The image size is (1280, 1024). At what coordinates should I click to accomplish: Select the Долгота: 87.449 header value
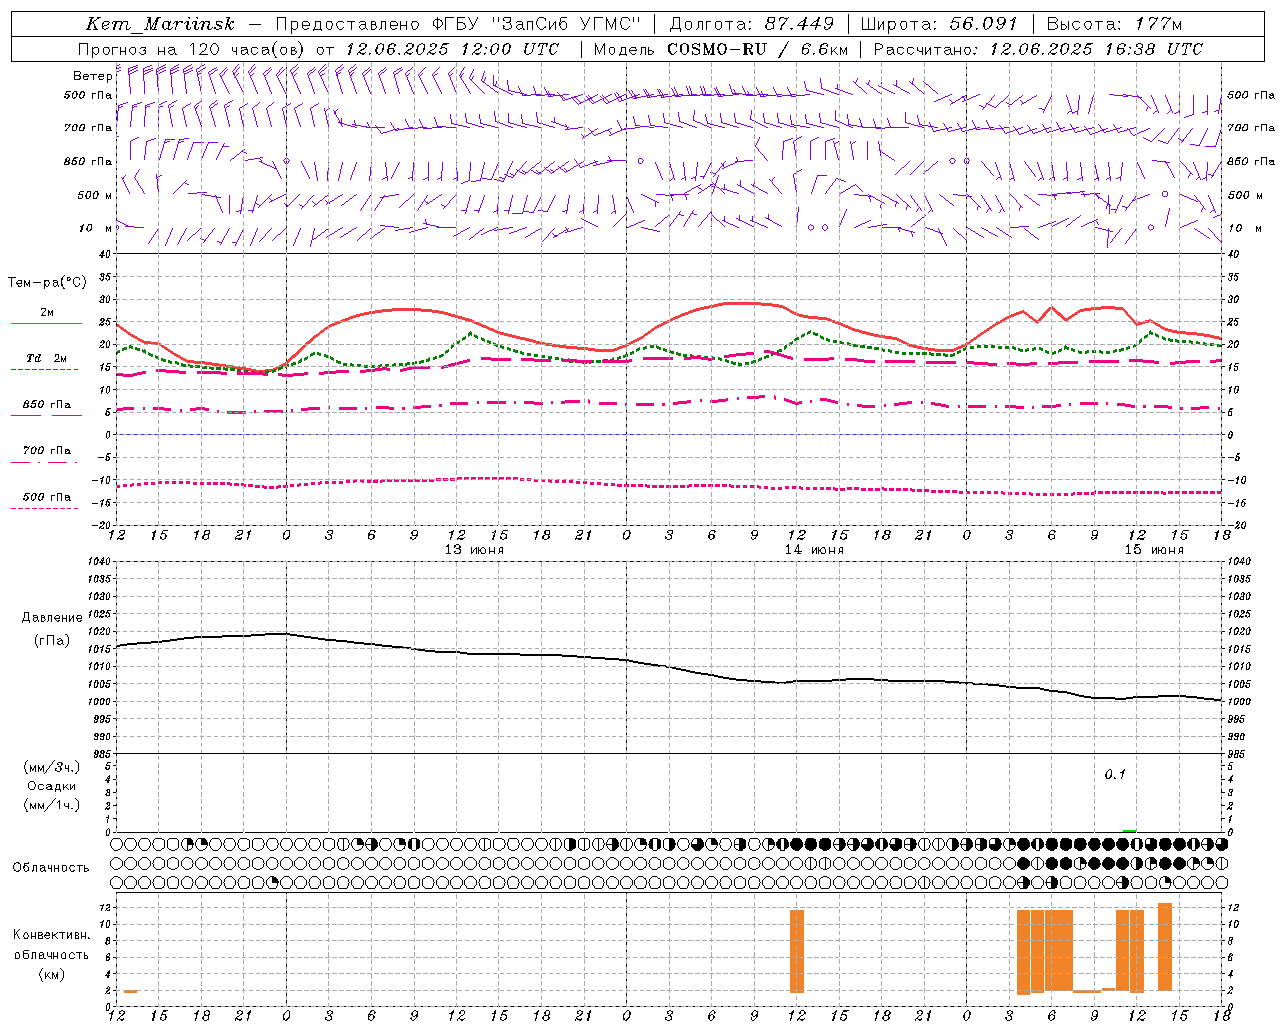click(x=751, y=24)
